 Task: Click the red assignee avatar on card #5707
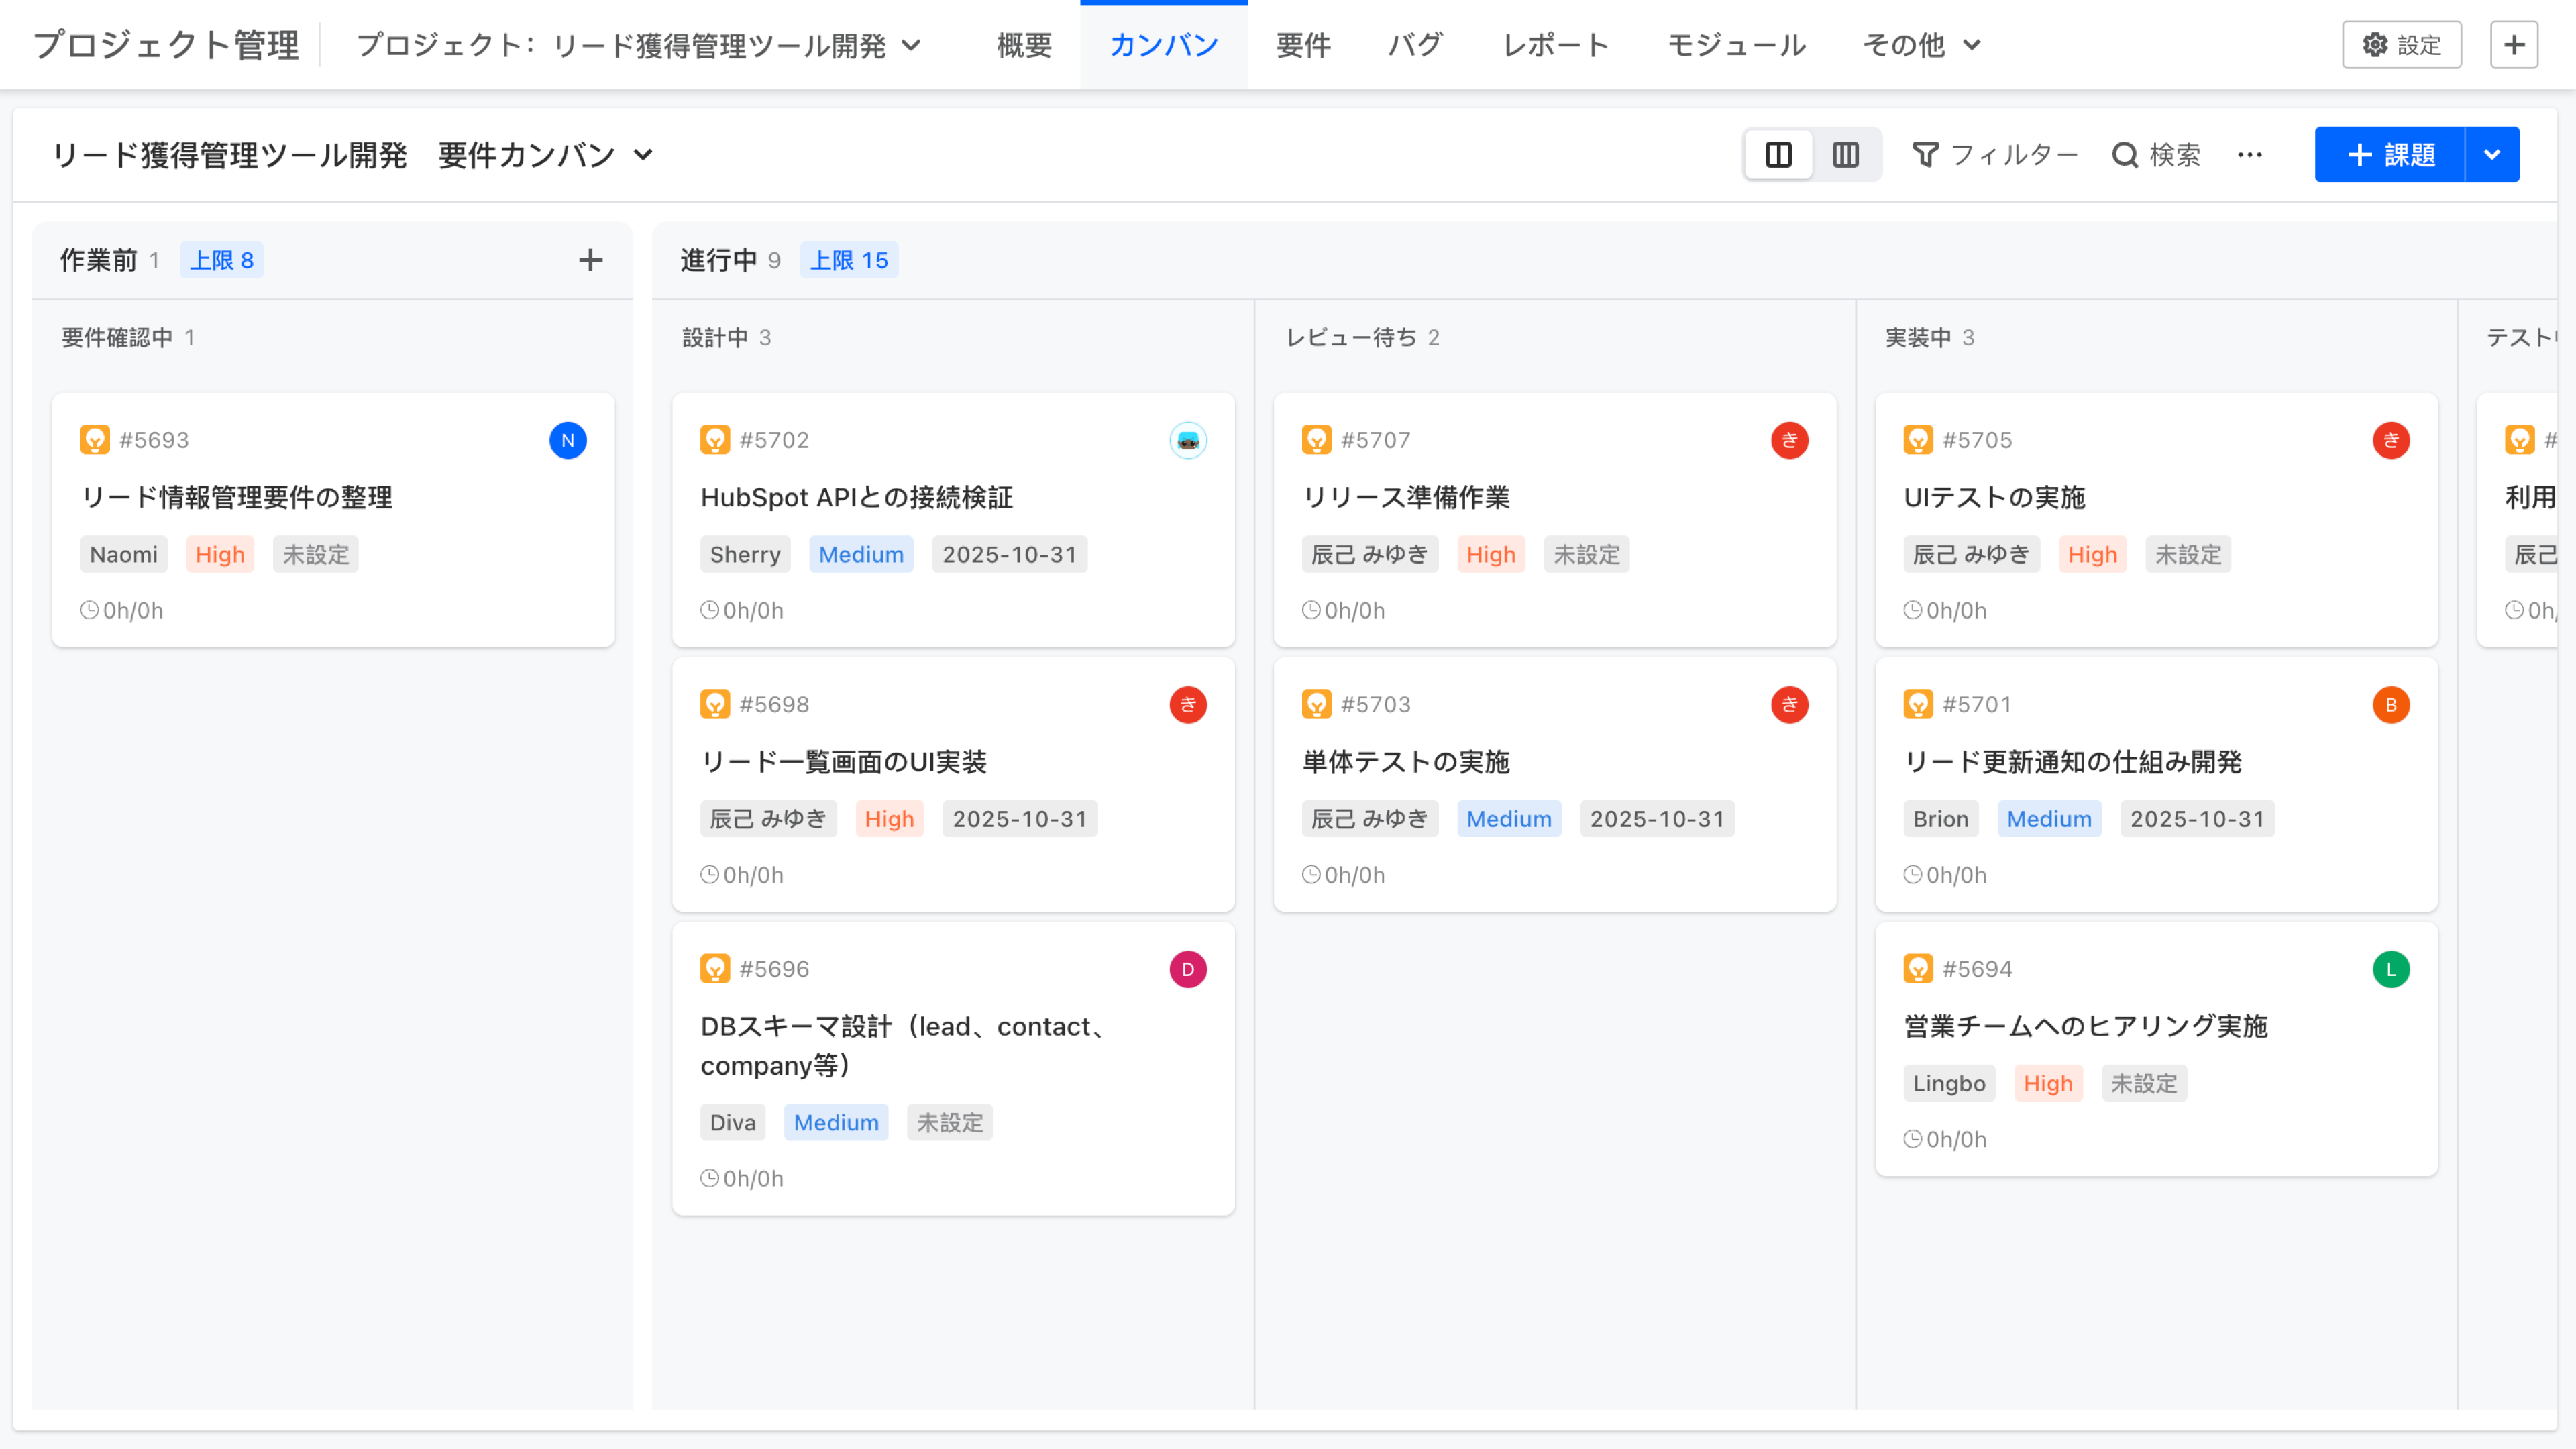(x=1790, y=440)
